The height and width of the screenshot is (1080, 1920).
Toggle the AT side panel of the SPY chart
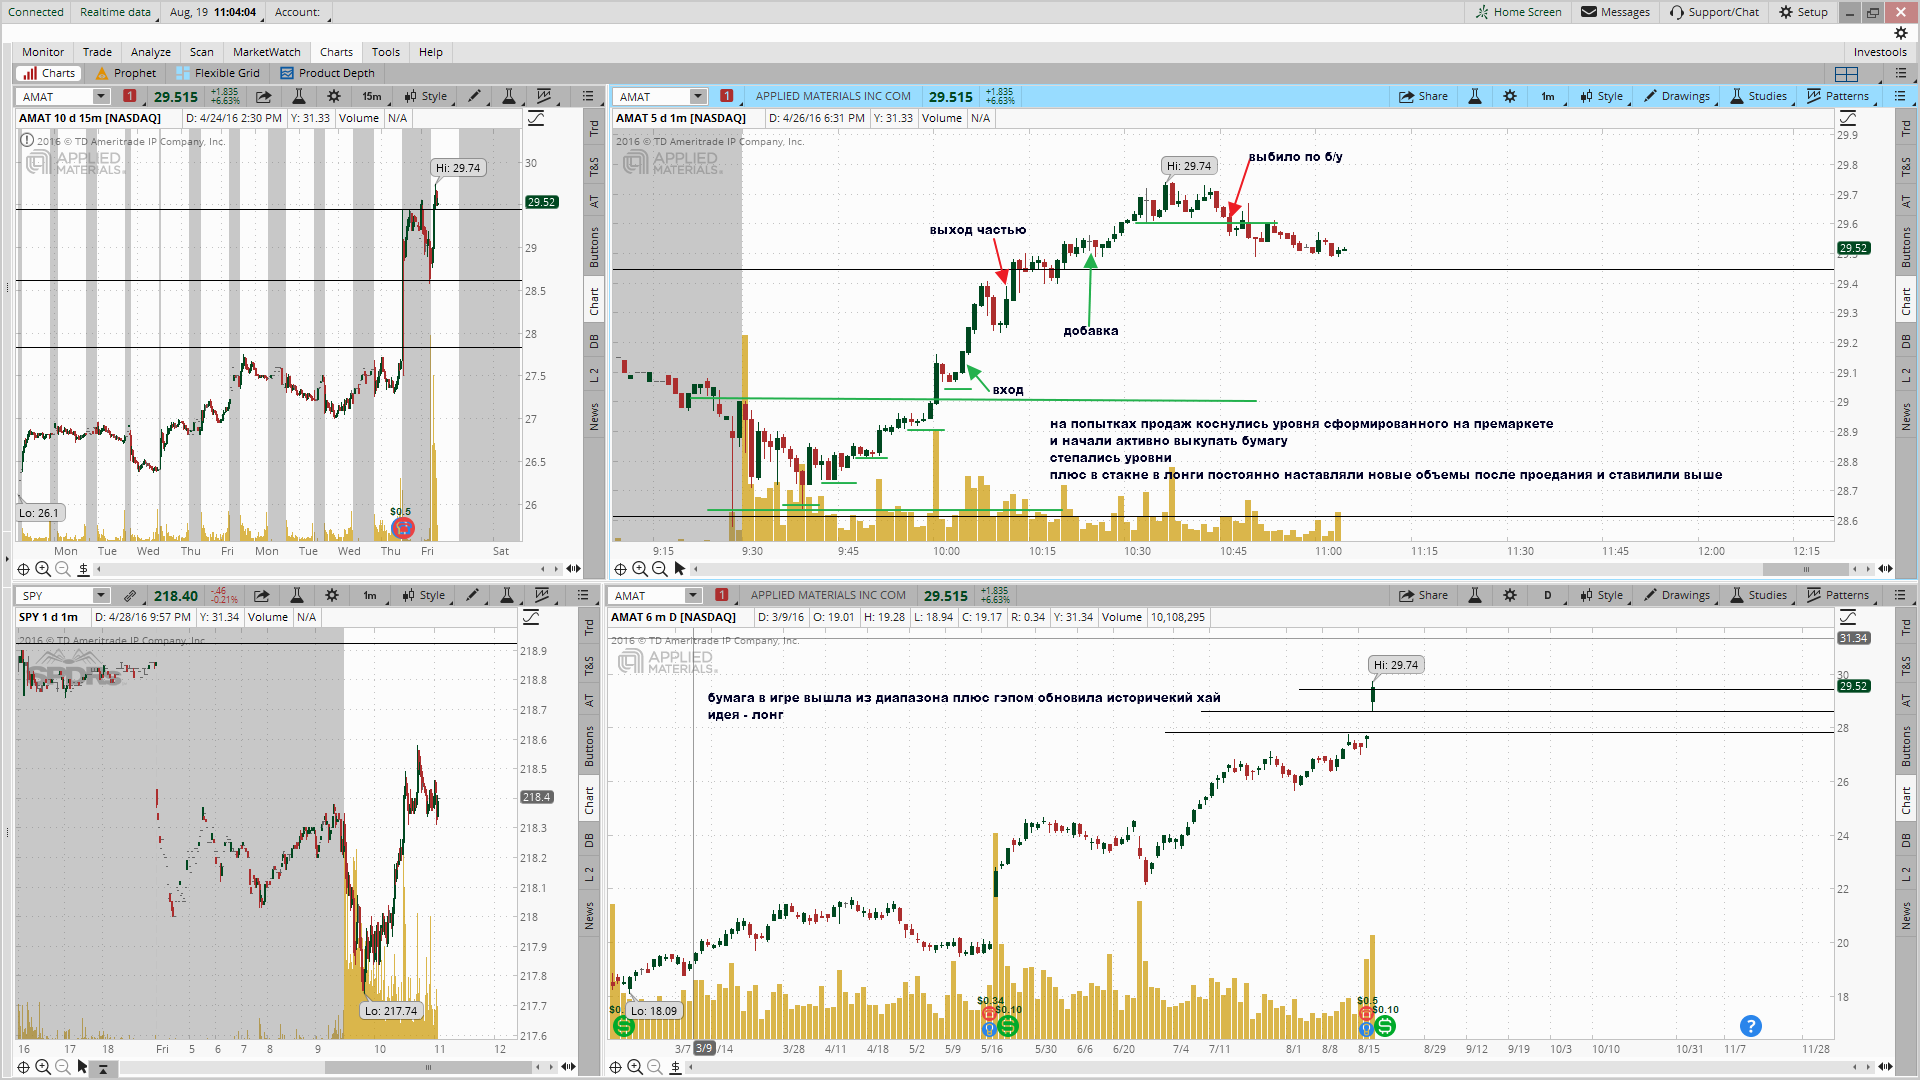[589, 700]
